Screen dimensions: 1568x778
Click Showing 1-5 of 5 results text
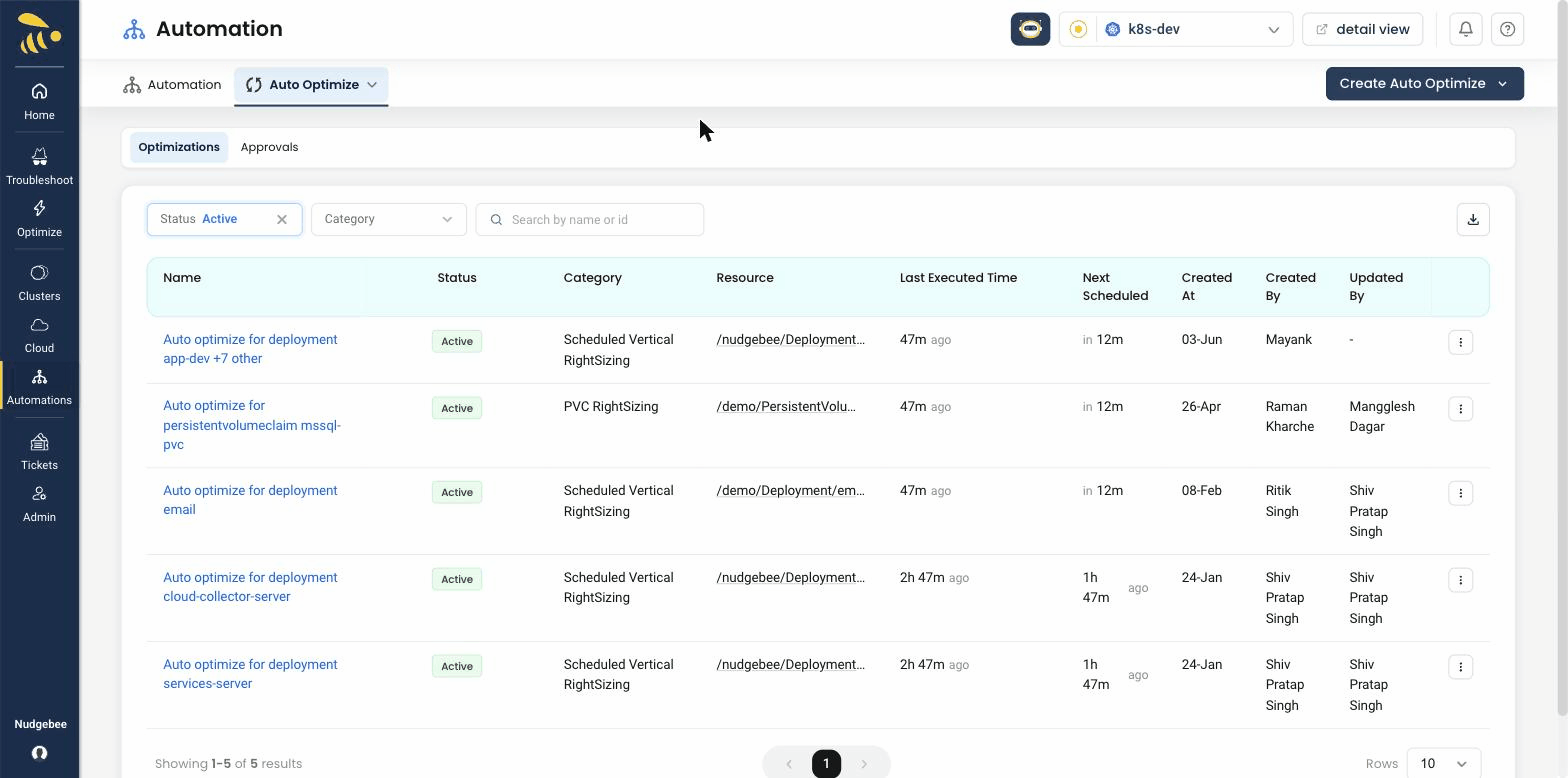(x=228, y=764)
